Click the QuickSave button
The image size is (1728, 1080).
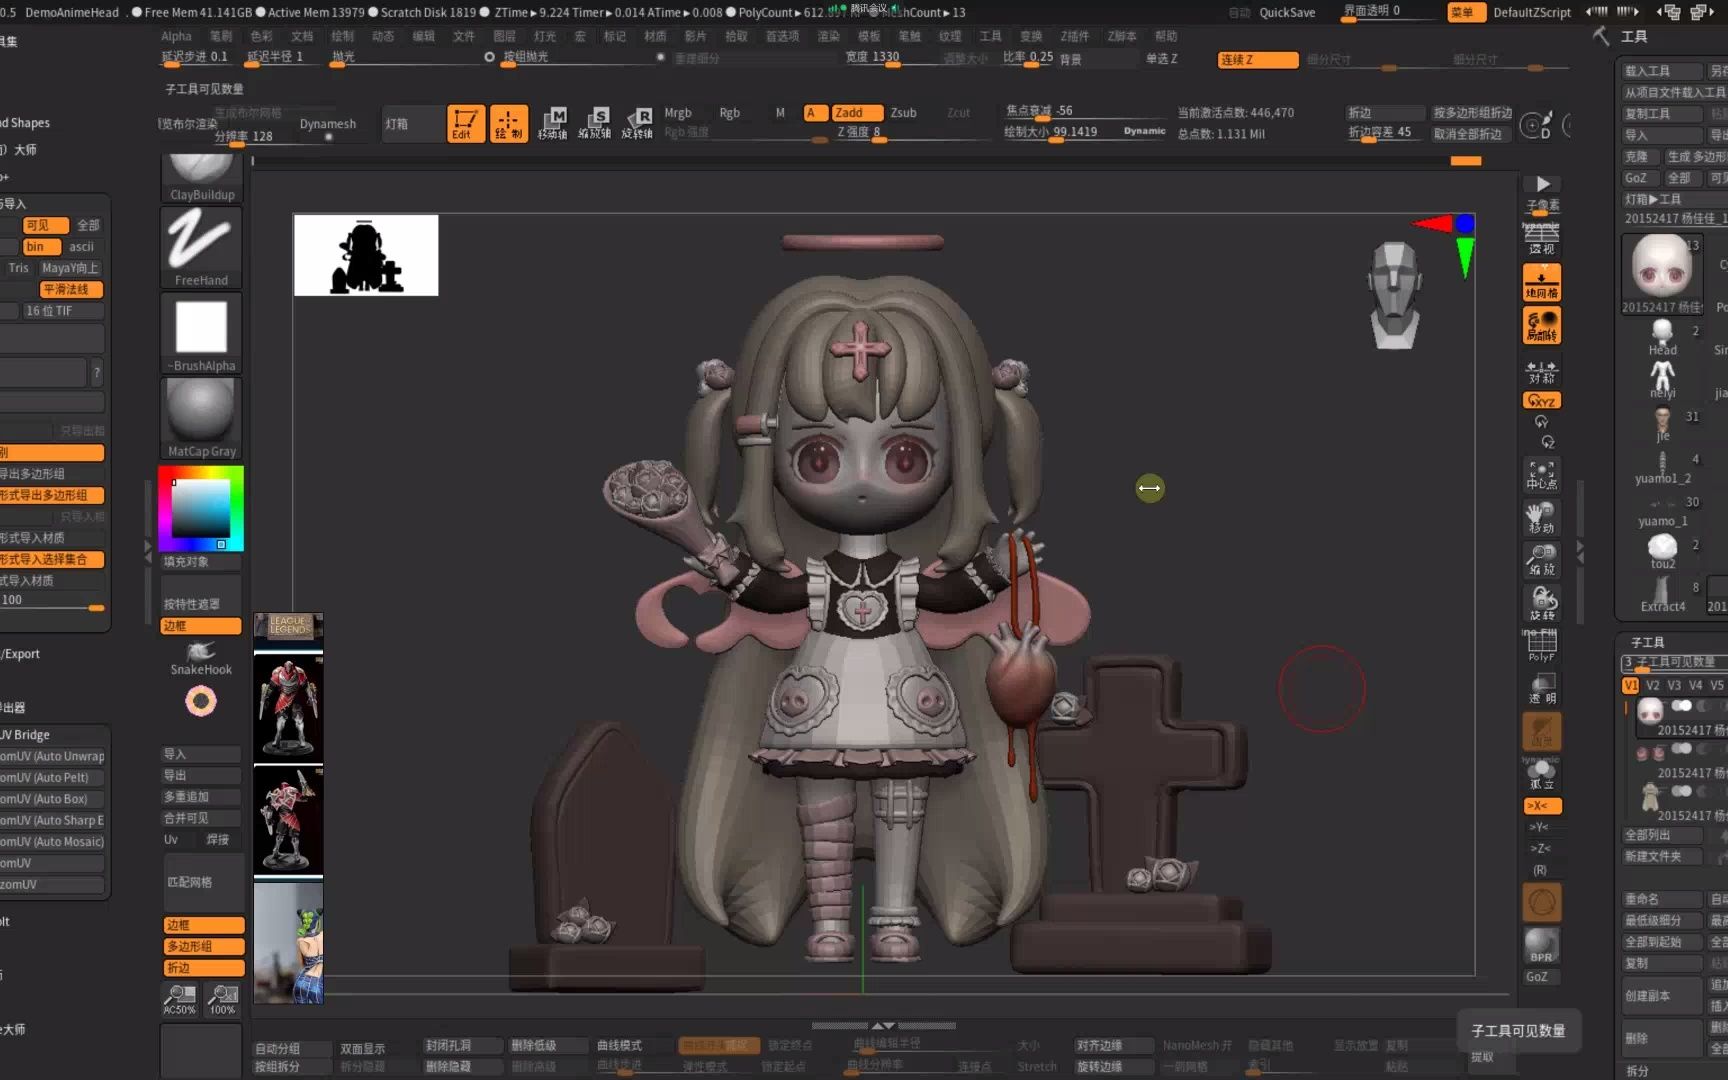1287,12
